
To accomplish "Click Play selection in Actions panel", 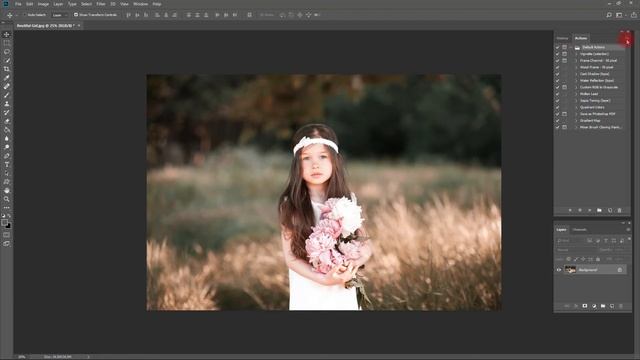I will [589, 210].
